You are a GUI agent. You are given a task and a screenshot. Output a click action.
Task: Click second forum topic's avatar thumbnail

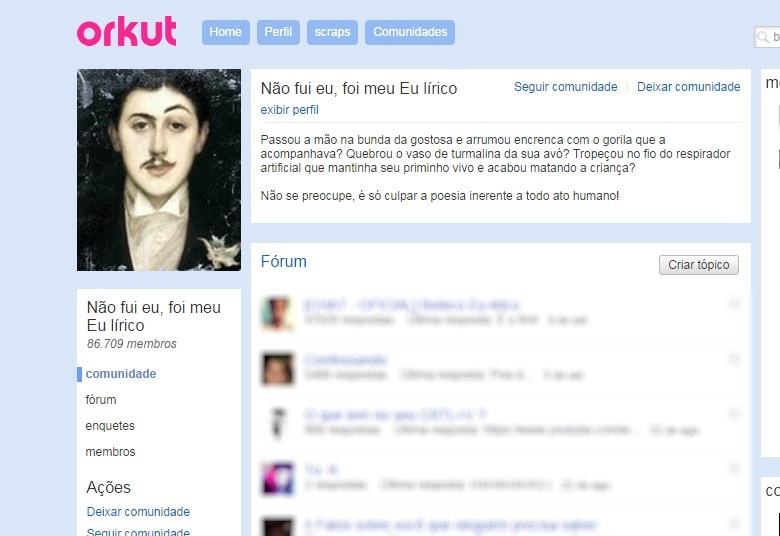[x=277, y=369]
